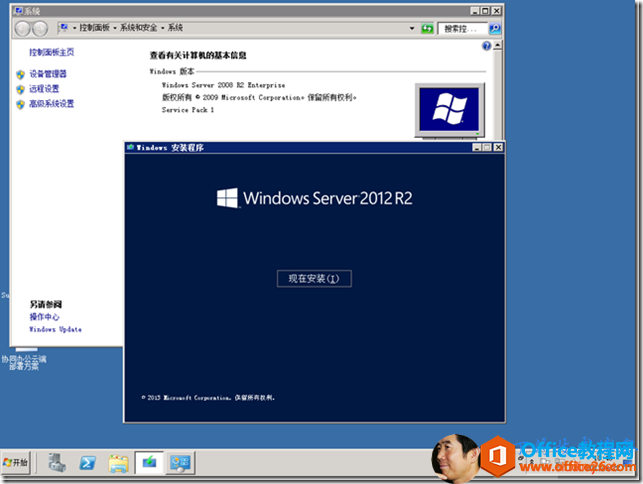Click the 系统 window title bar icon
Image resolution: width=643 pixels, height=484 pixels.
18,11
